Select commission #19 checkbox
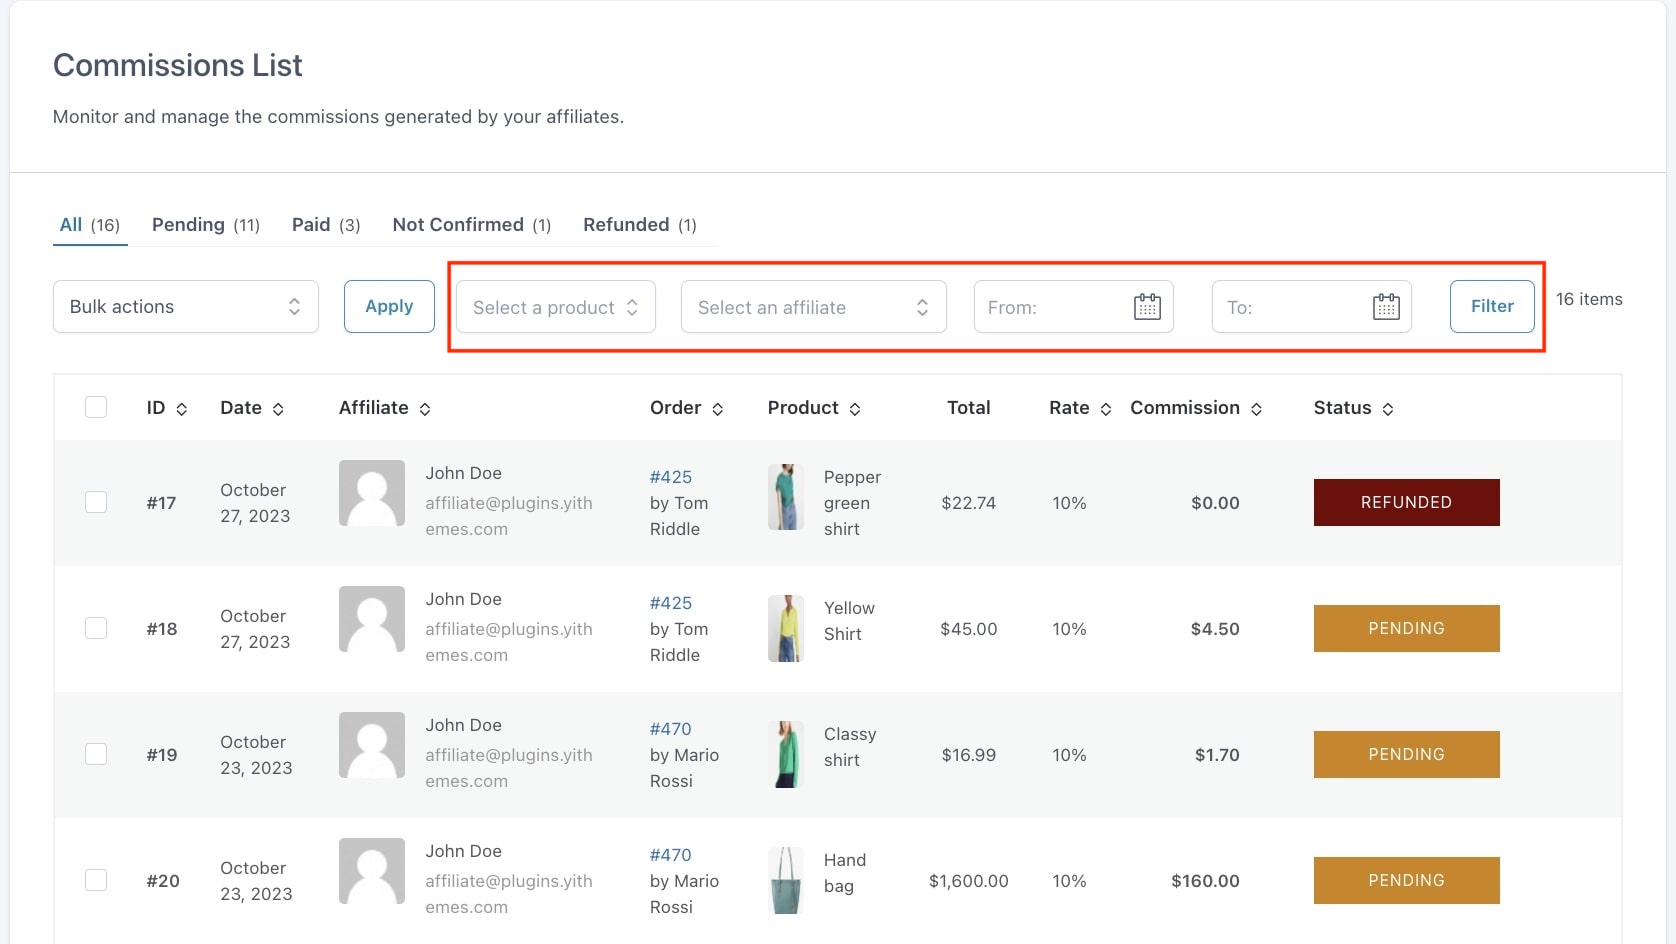This screenshot has height=944, width=1676. pyautogui.click(x=96, y=754)
